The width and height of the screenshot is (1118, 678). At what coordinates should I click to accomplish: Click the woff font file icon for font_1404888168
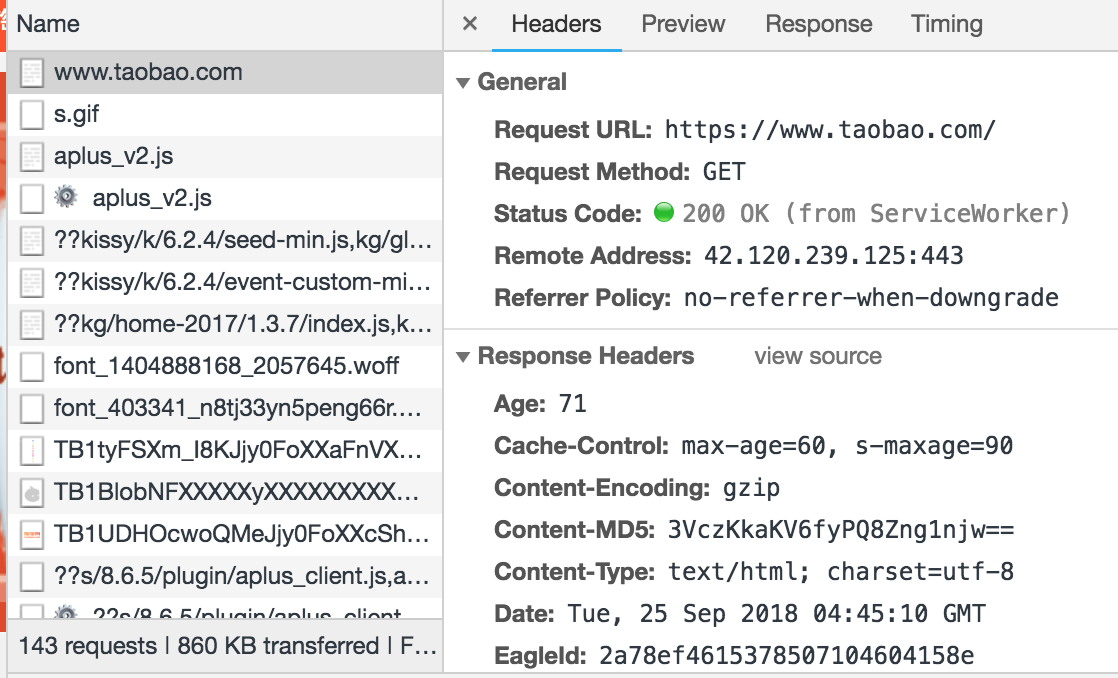tap(33, 365)
